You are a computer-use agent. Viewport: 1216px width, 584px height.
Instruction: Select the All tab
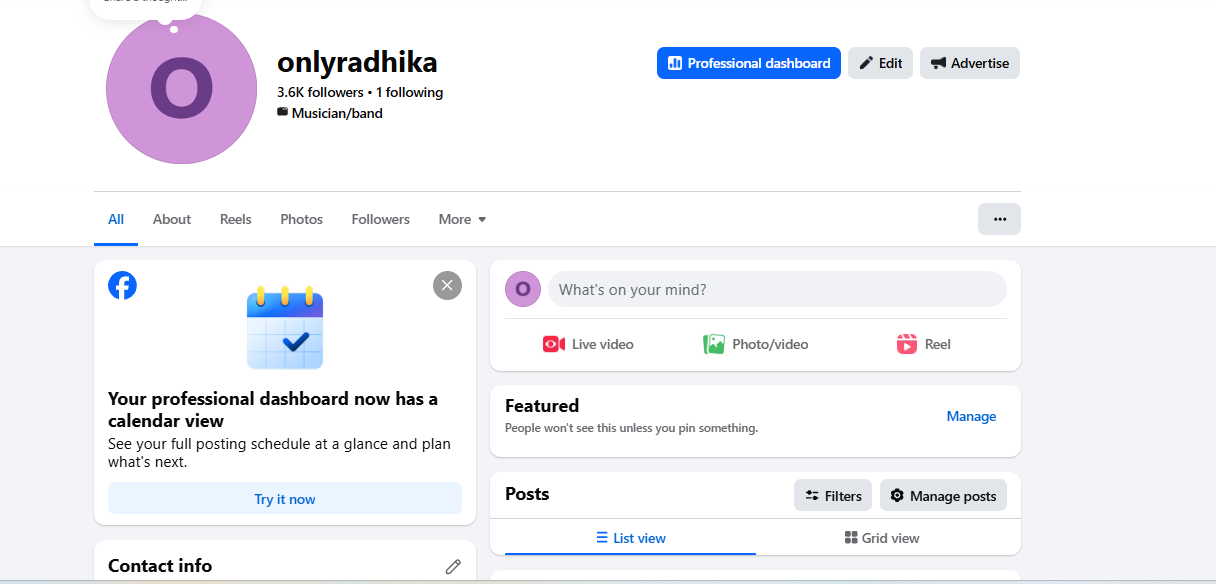click(116, 219)
